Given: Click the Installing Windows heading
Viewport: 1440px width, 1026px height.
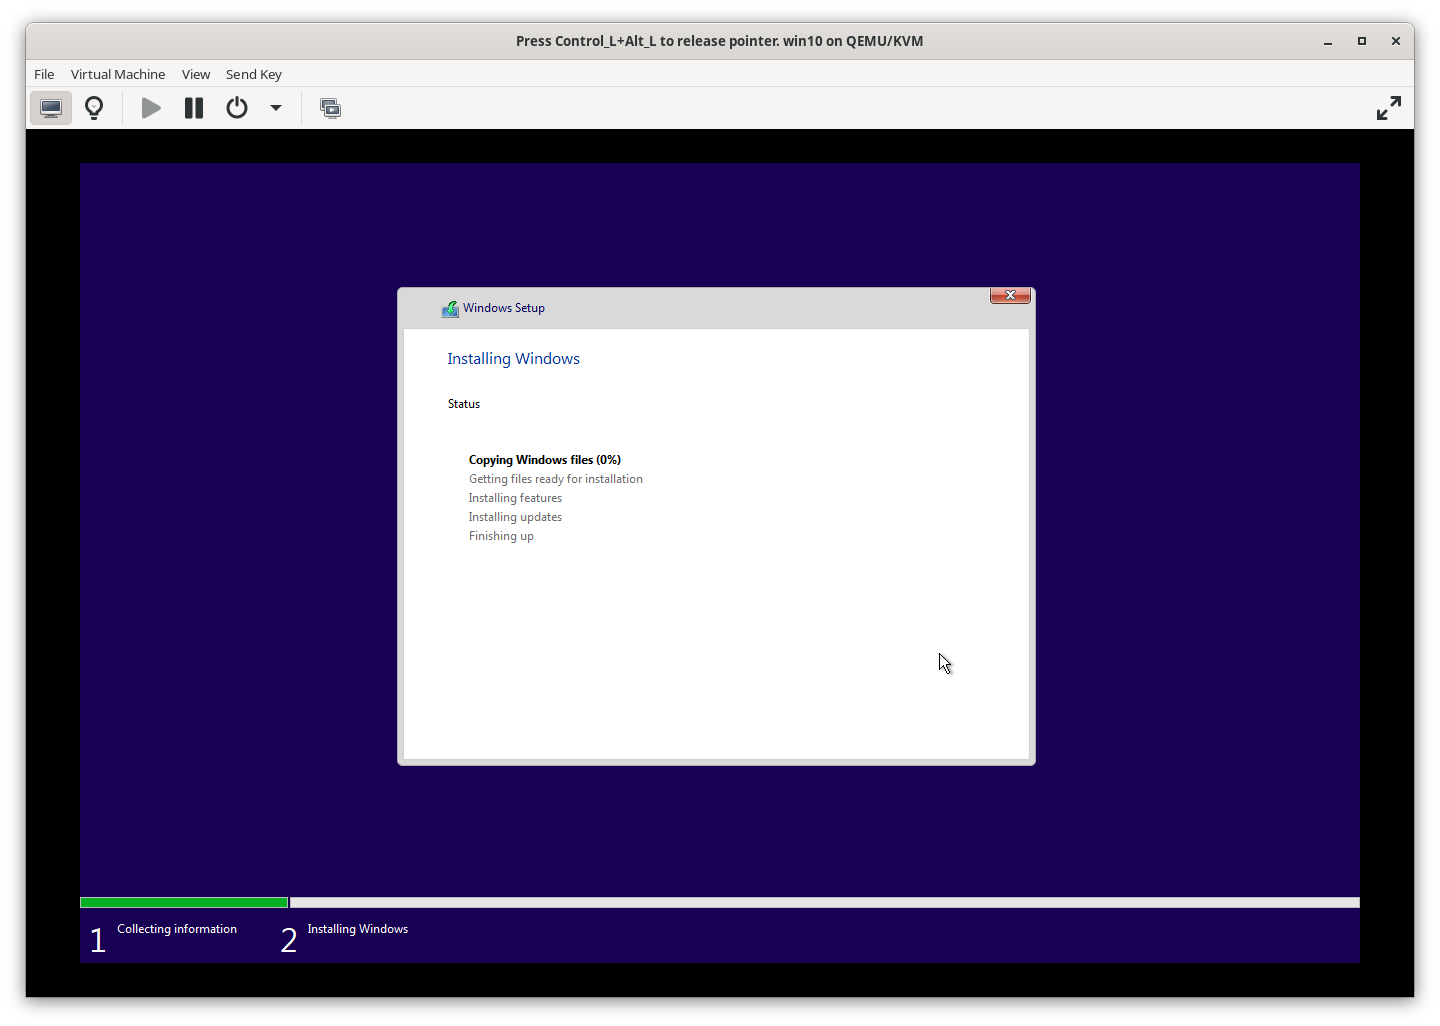Looking at the screenshot, I should (513, 359).
